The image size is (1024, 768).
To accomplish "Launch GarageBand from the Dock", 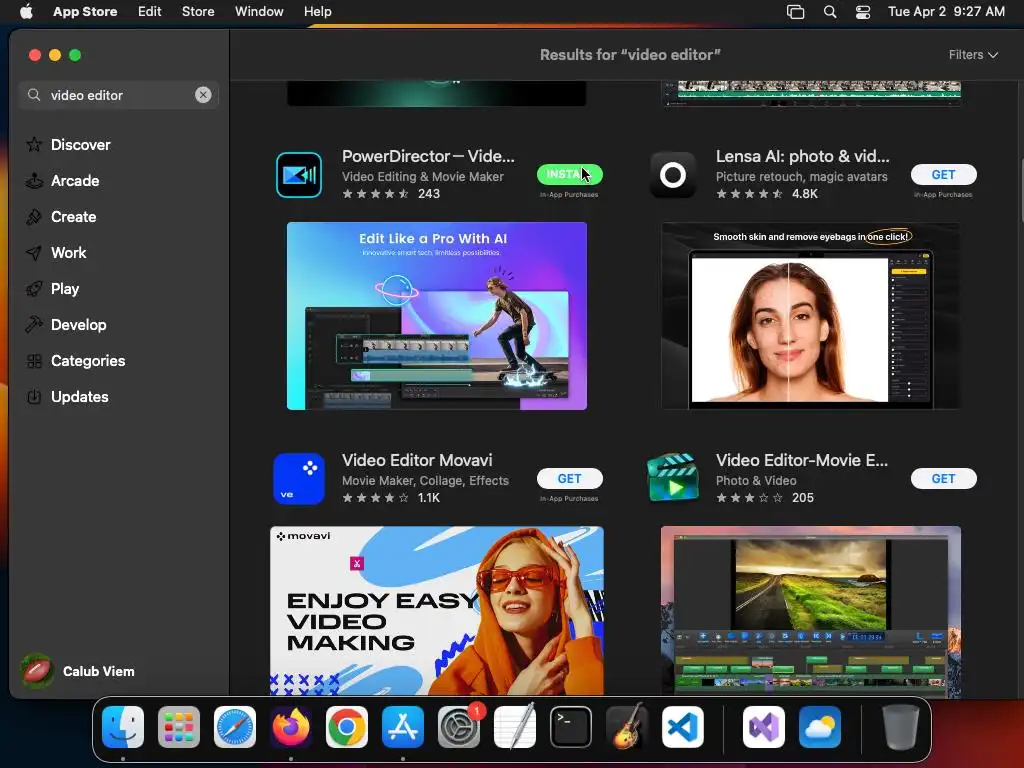I will coord(627,727).
